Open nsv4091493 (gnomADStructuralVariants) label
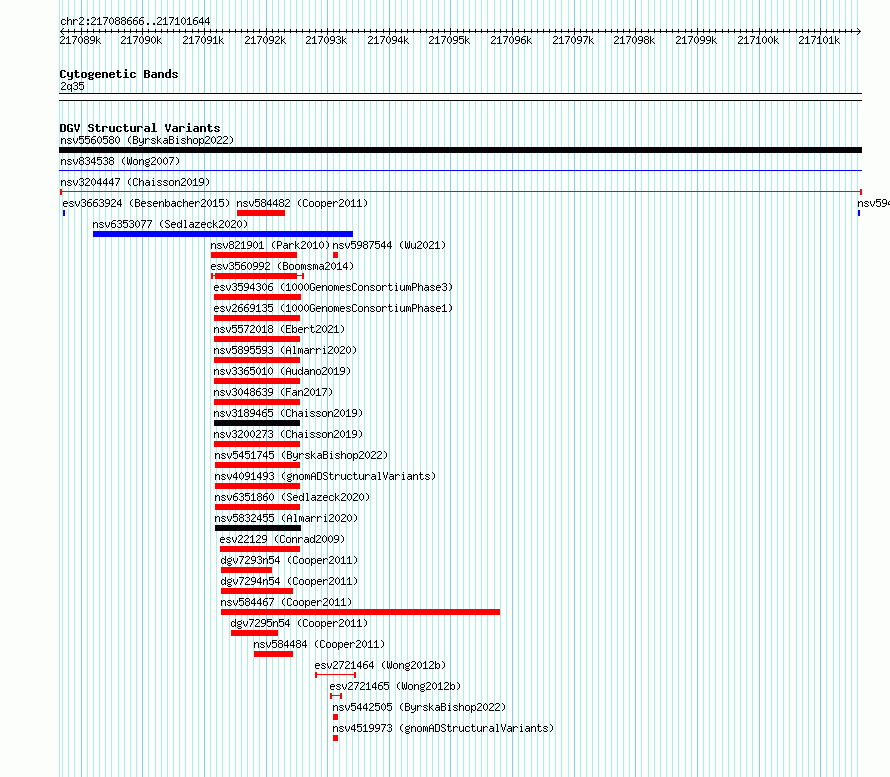This screenshot has height=777, width=890. click(325, 476)
